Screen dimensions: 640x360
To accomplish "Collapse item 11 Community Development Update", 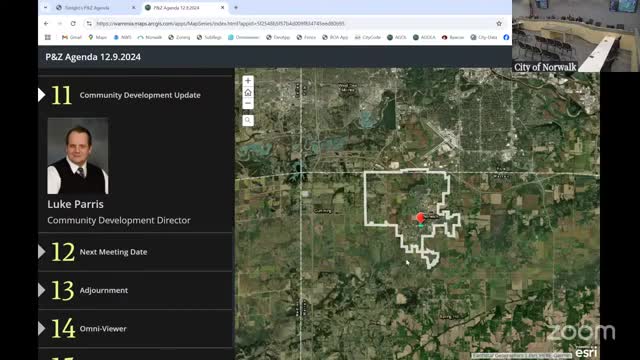I will coord(136,95).
